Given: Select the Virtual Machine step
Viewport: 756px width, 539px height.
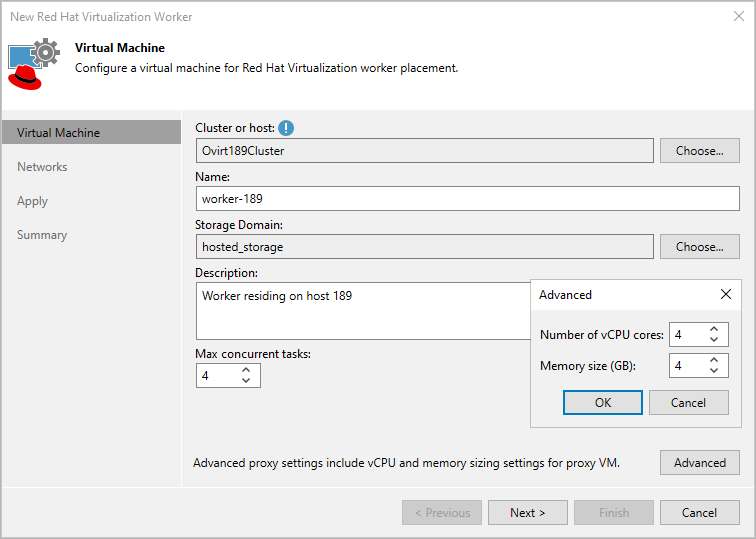Looking at the screenshot, I should click(x=92, y=133).
